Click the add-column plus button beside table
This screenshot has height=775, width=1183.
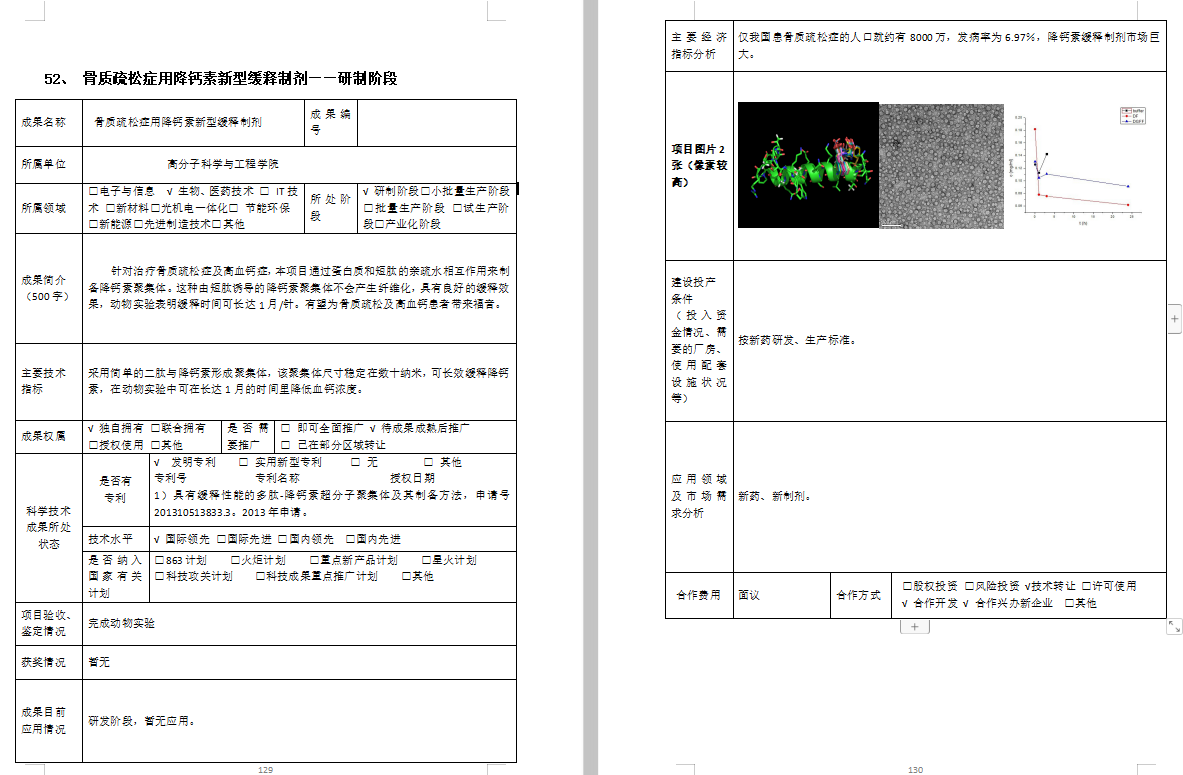tap(1175, 317)
